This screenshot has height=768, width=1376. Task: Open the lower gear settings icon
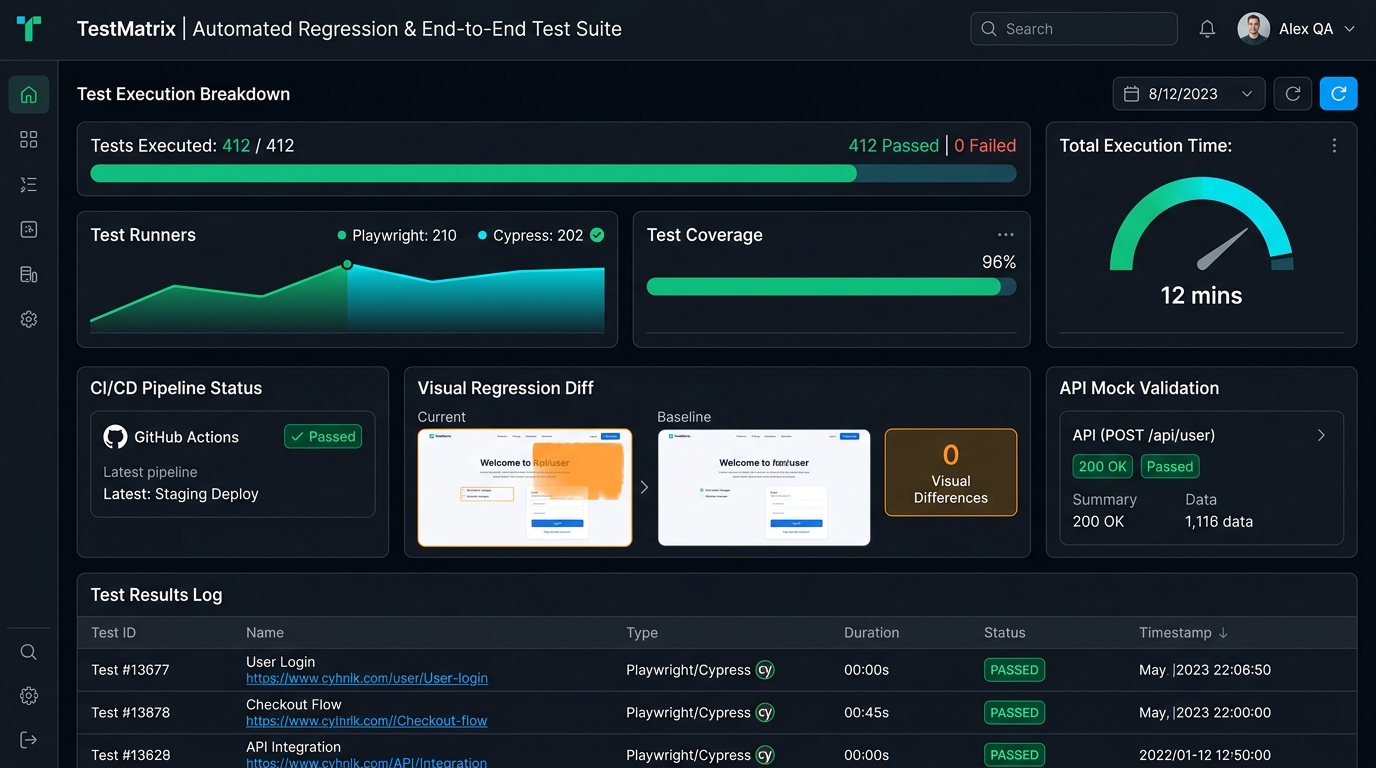coord(28,696)
